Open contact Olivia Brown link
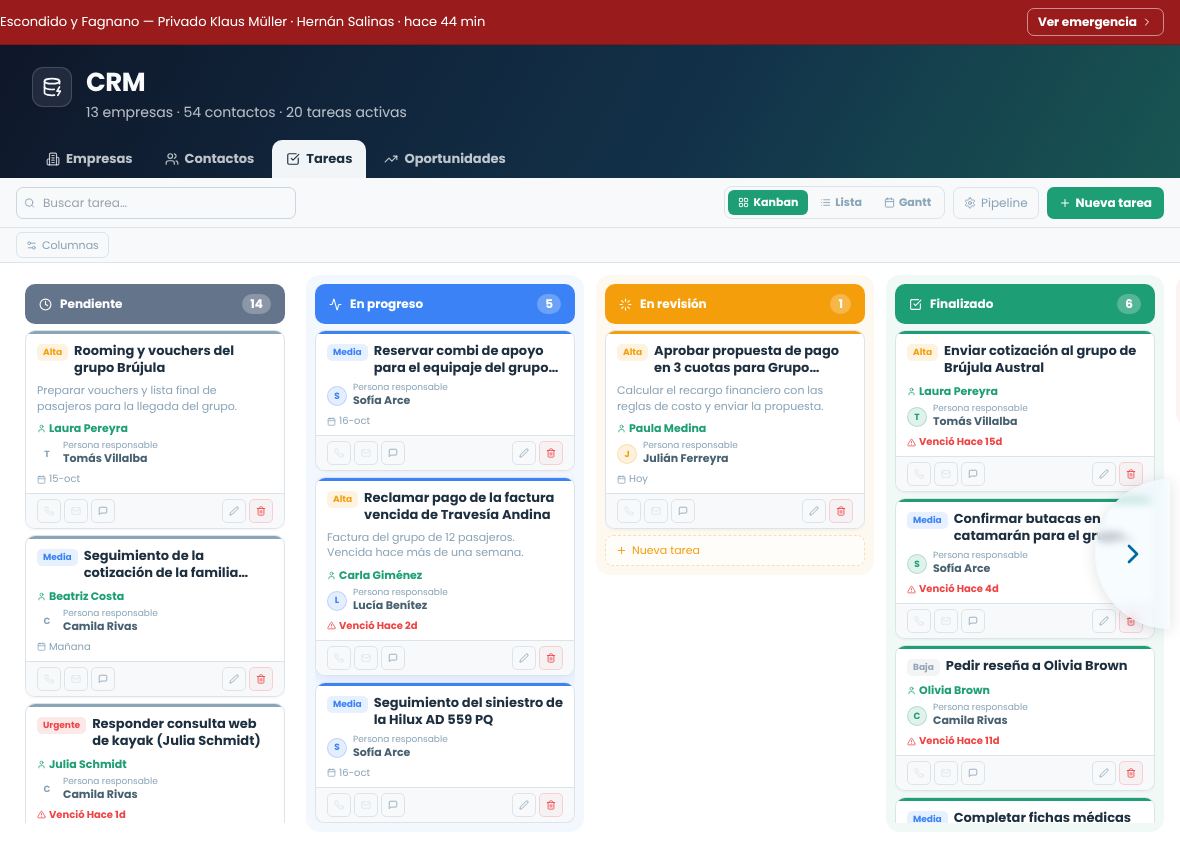This screenshot has height=844, width=1180. coord(948,690)
